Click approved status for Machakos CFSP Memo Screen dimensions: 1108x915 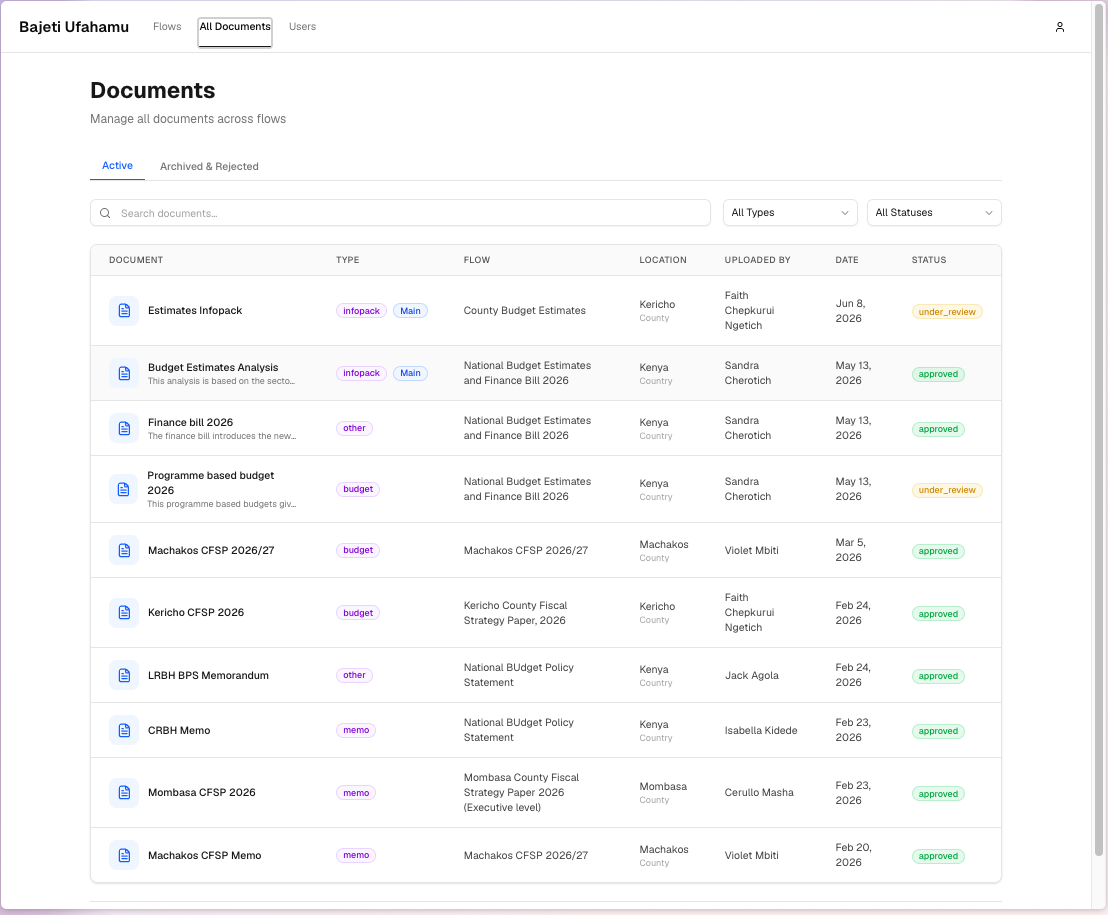(938, 856)
